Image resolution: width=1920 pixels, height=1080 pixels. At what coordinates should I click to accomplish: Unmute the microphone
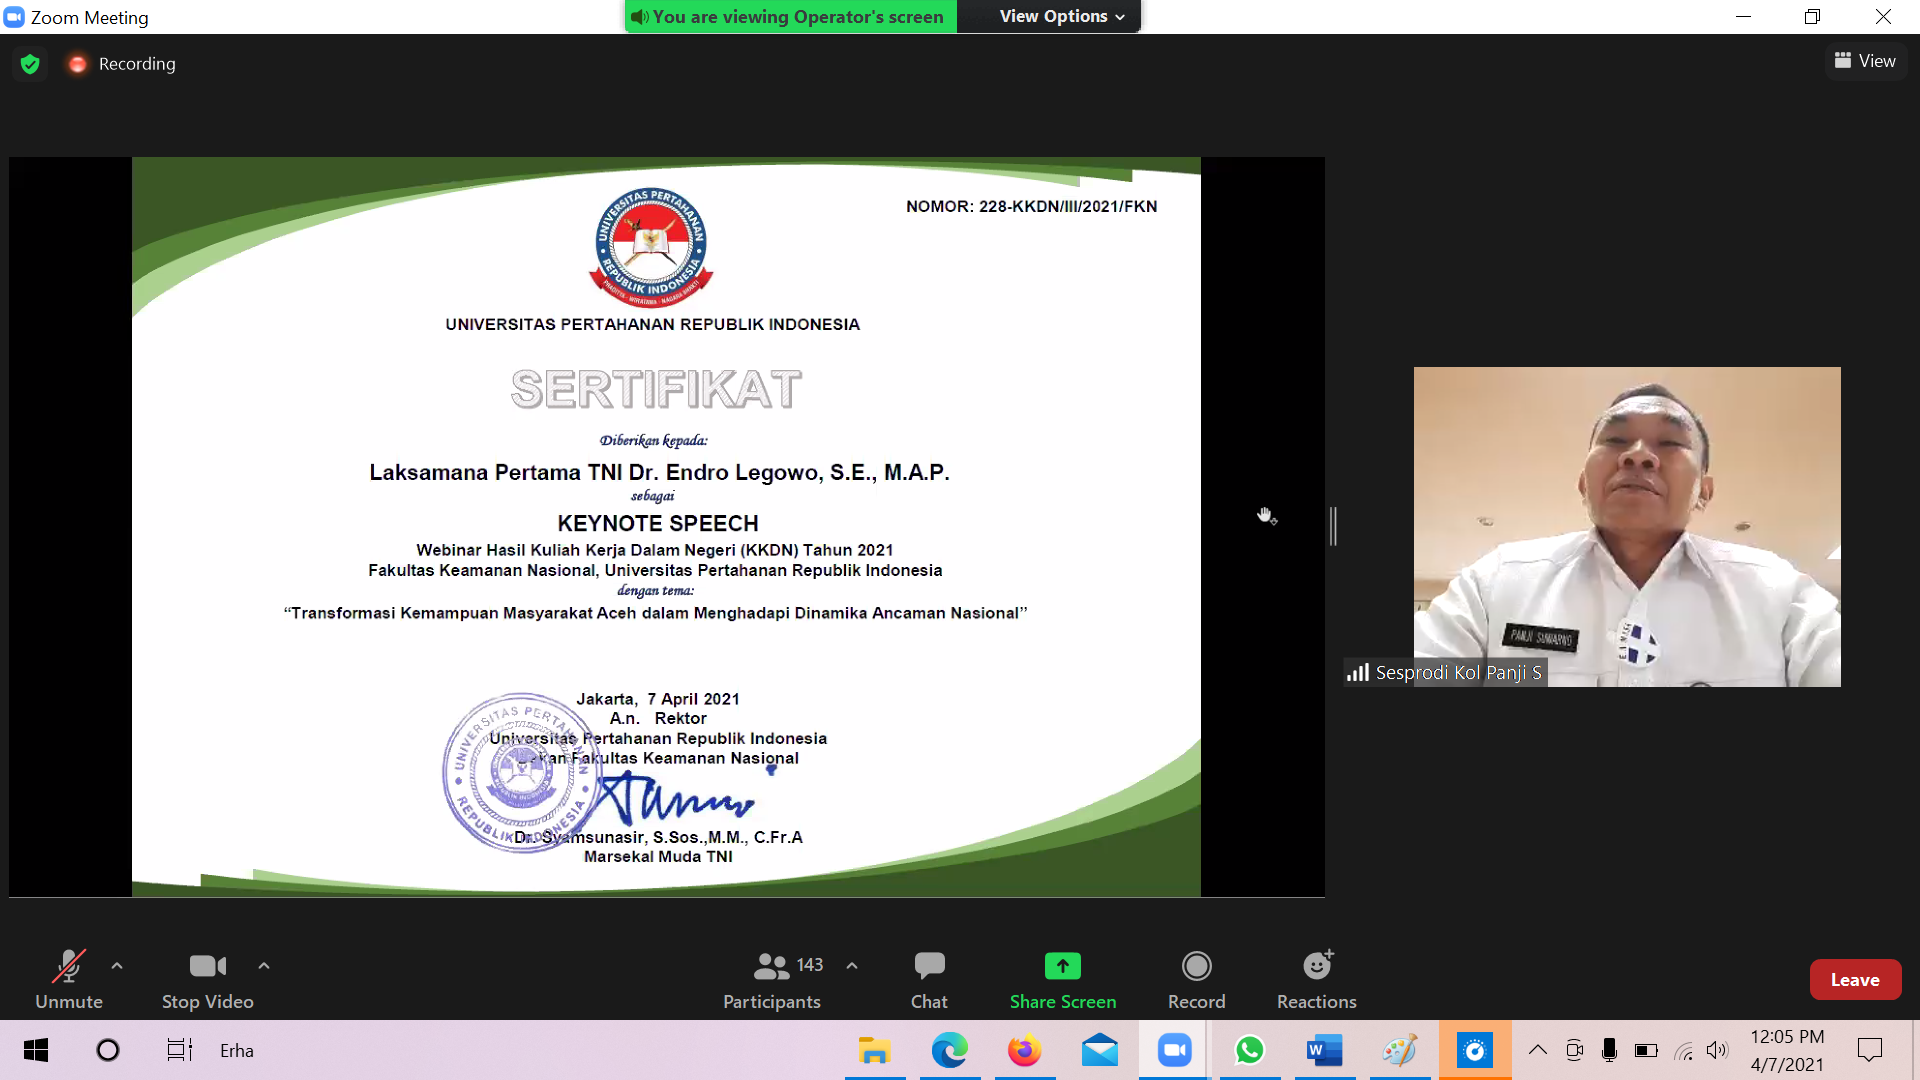pos(68,979)
